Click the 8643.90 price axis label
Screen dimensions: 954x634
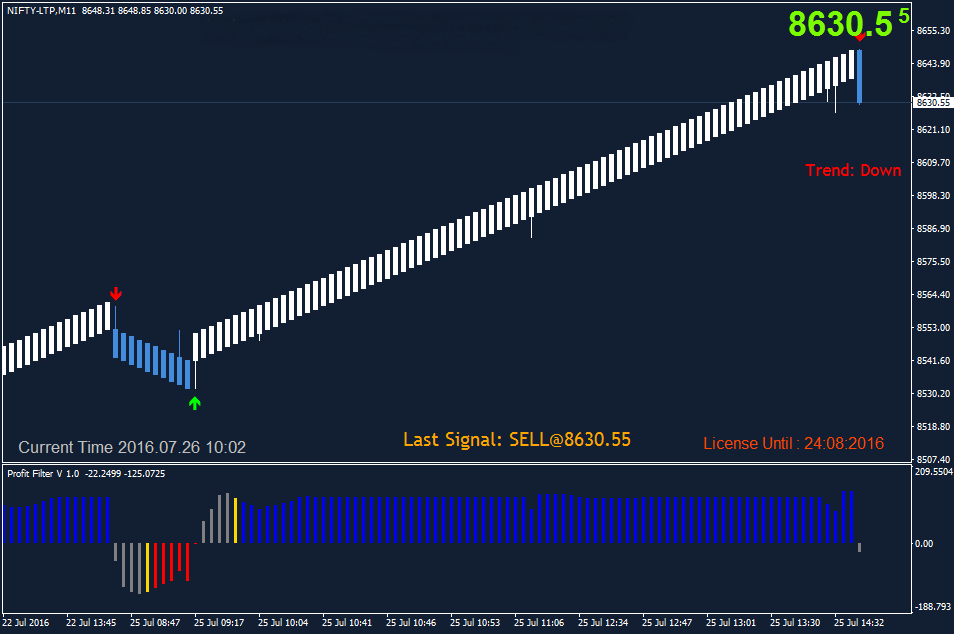(x=933, y=63)
